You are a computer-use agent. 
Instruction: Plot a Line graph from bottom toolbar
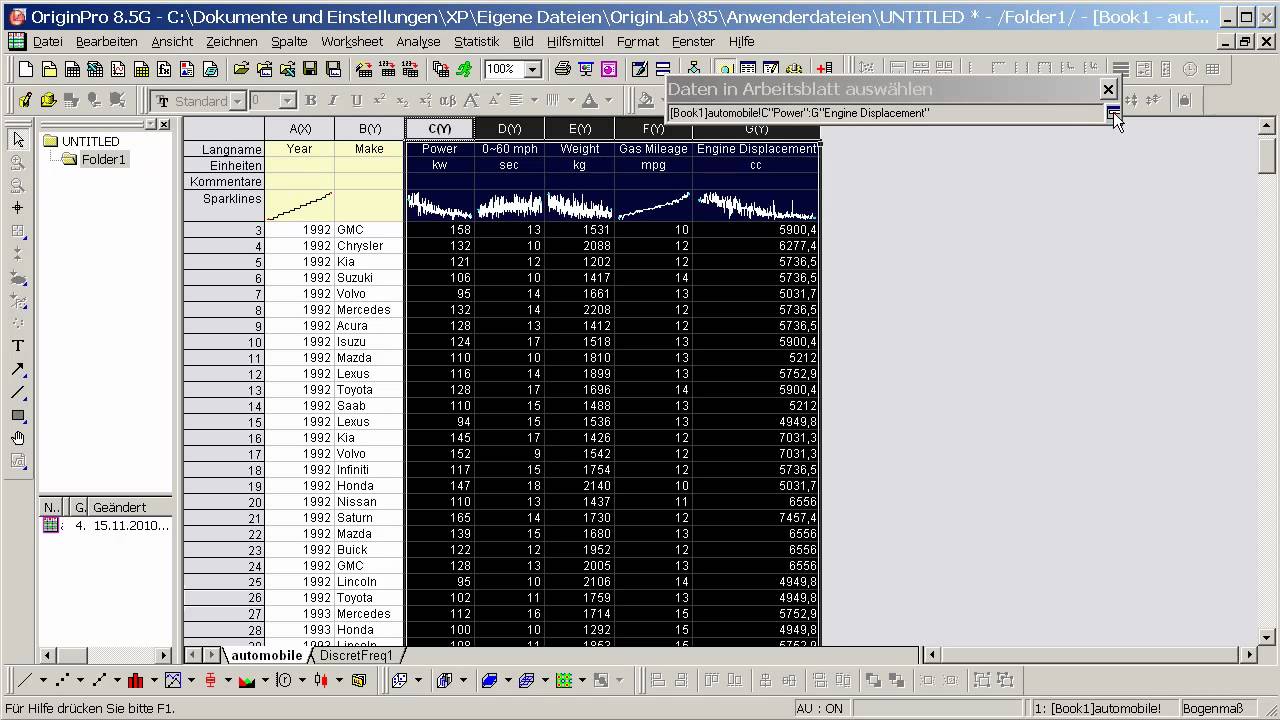click(26, 680)
